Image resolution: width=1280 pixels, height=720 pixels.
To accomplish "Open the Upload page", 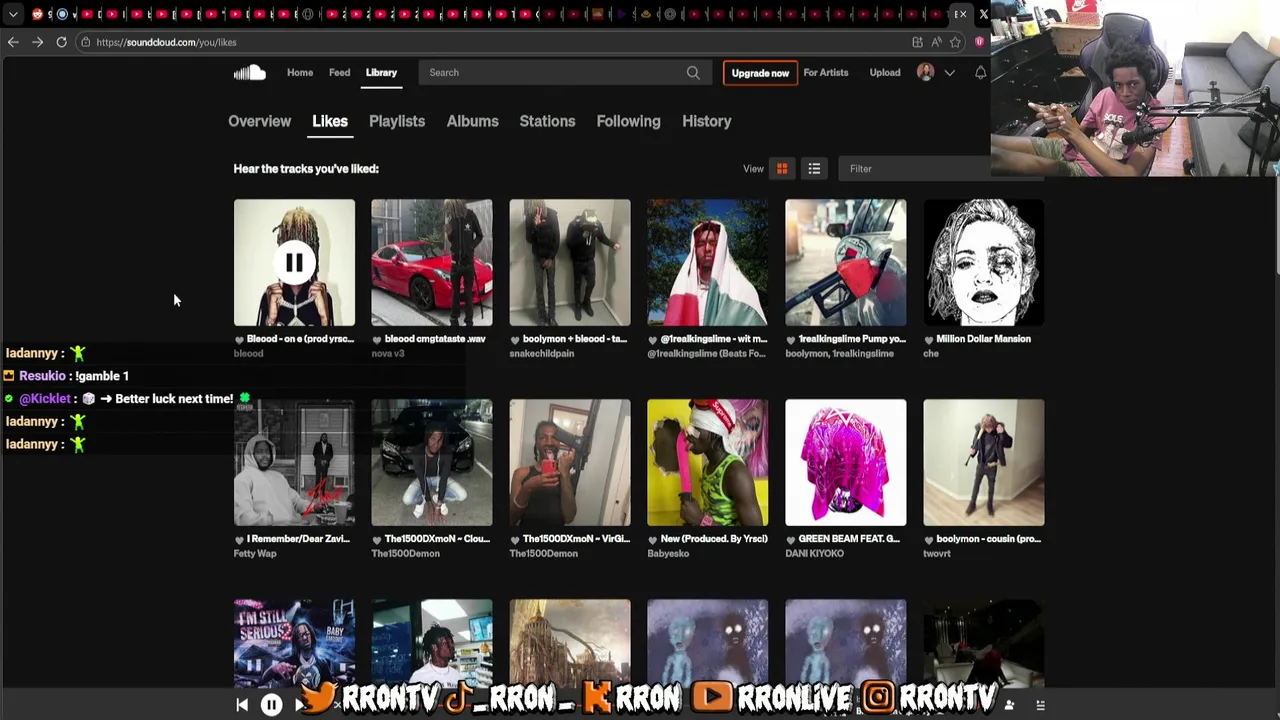I will tap(885, 72).
